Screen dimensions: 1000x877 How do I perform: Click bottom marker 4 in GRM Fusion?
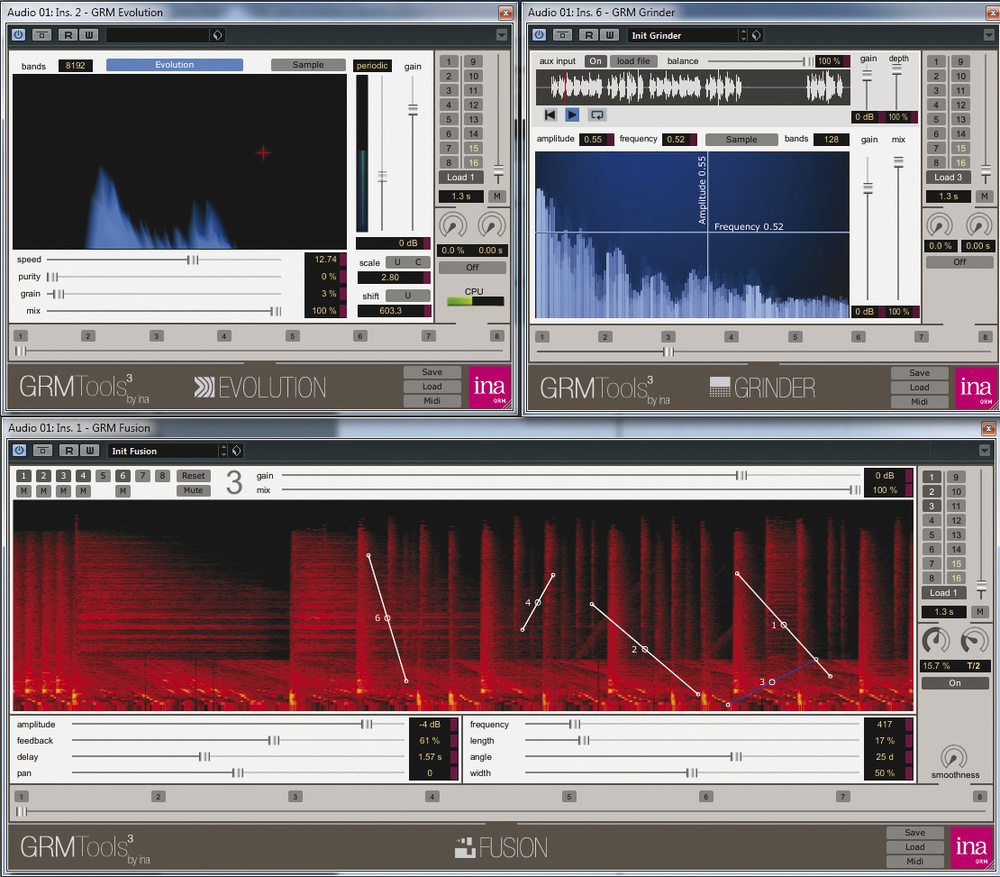click(432, 796)
